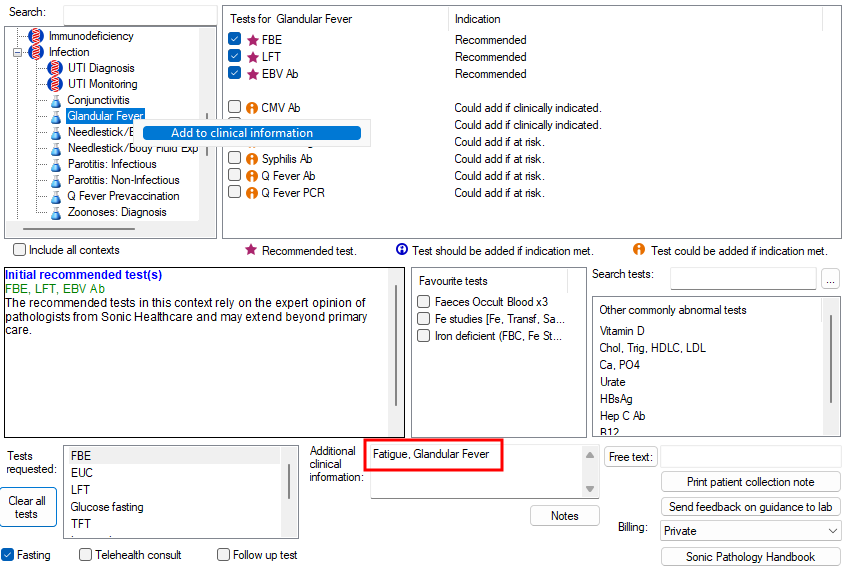Tick the Q Fever PCR checkbox

point(235,192)
